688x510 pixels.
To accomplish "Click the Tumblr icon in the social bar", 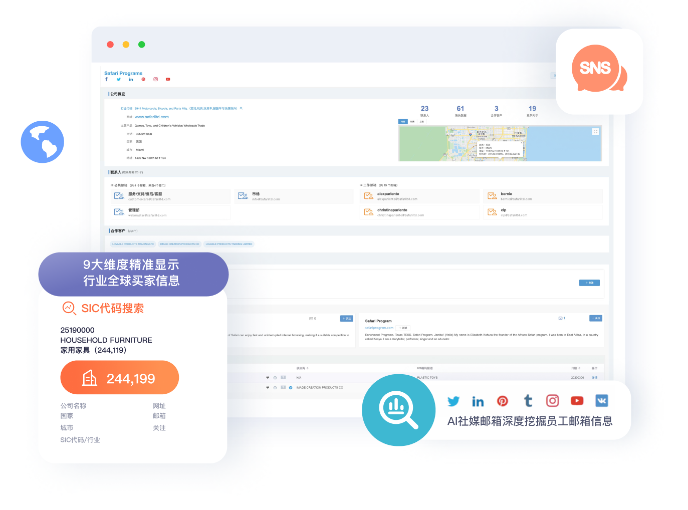I will [527, 400].
